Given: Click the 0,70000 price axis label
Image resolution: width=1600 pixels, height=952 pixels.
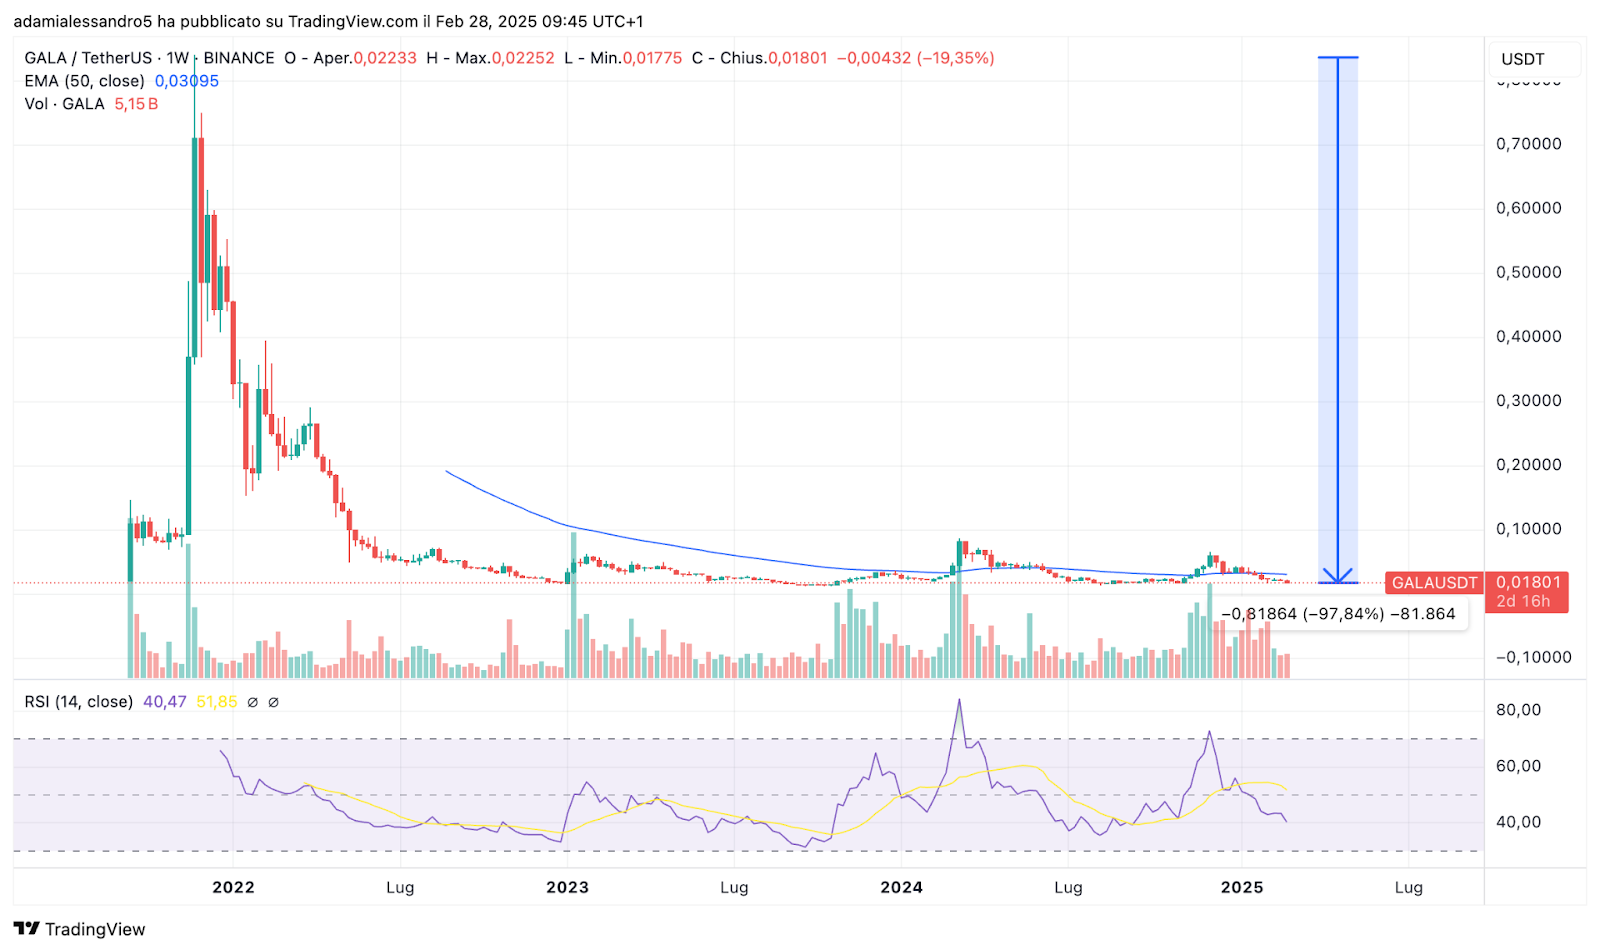Looking at the screenshot, I should click(x=1528, y=144).
